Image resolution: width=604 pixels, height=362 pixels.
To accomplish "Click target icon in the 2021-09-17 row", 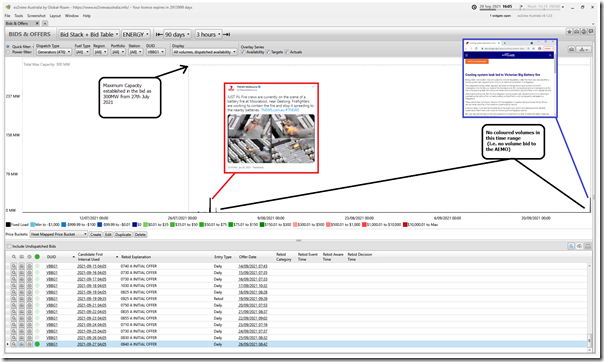I will coord(29,279).
